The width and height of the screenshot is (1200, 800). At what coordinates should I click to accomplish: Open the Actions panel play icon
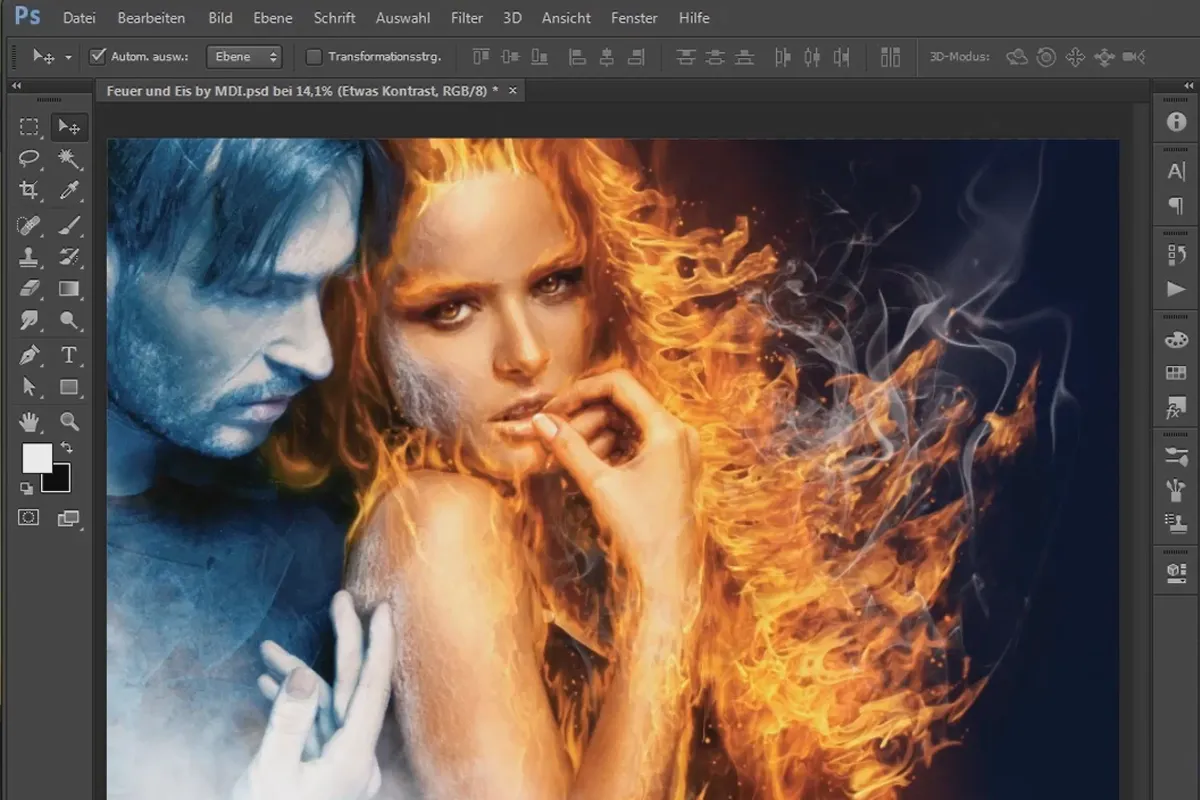click(1176, 289)
